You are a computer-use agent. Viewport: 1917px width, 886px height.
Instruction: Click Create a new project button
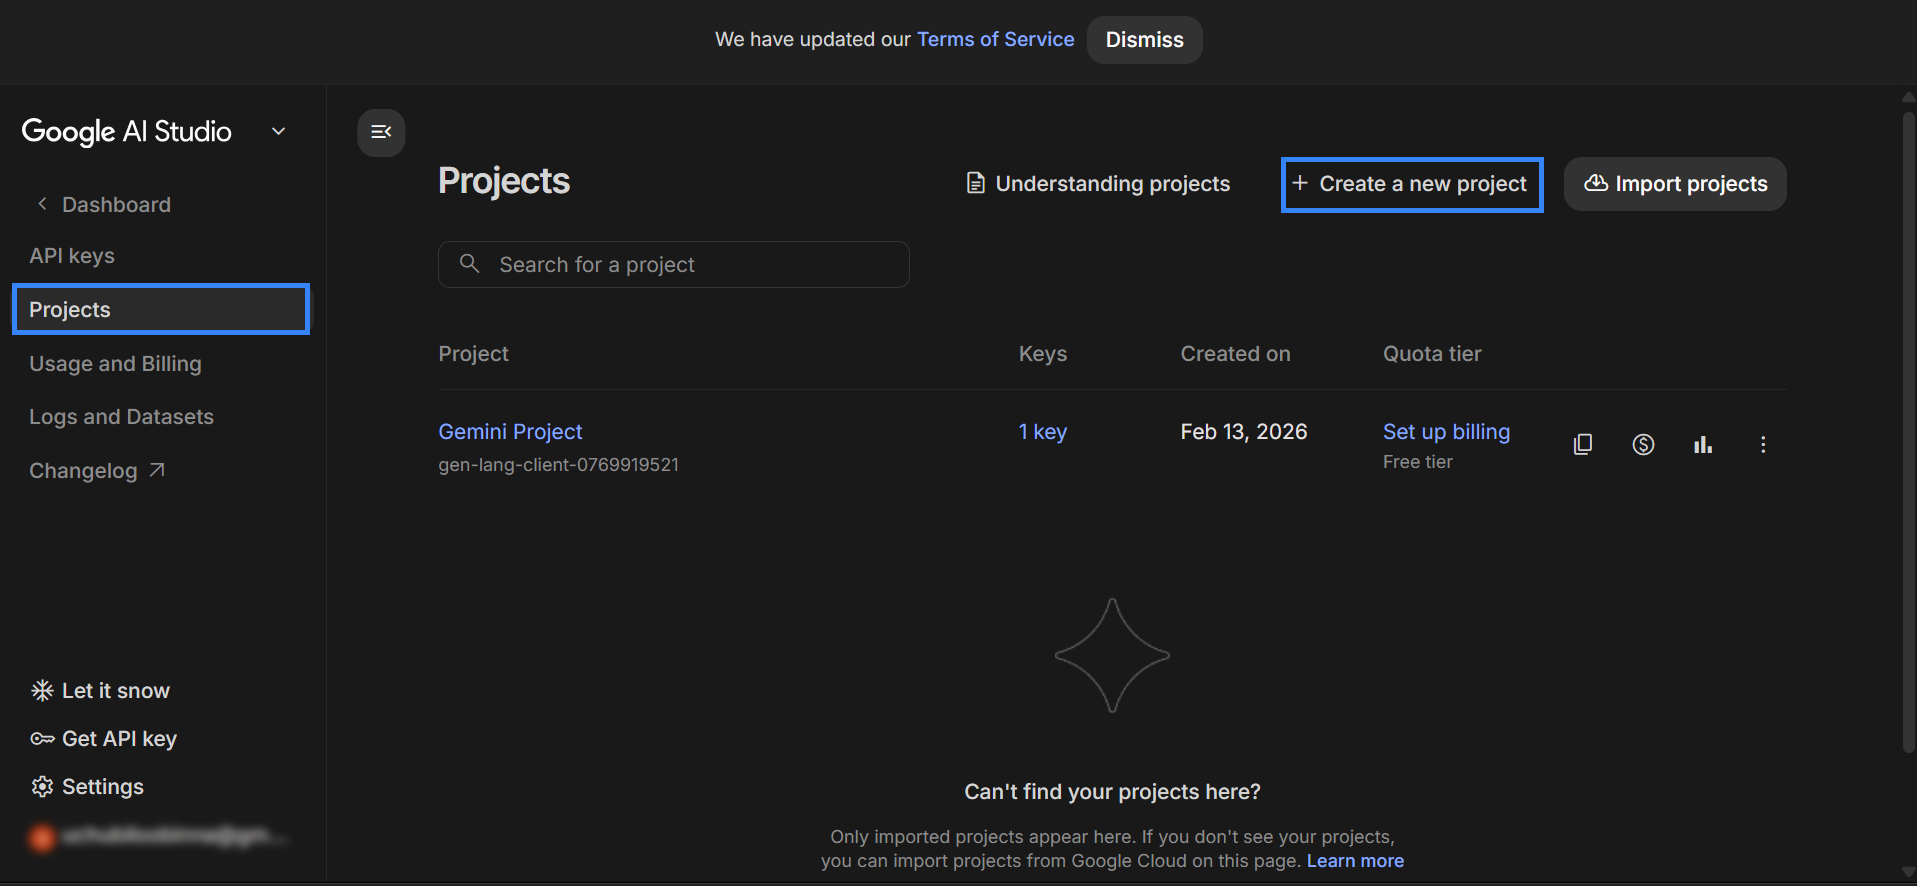point(1412,184)
